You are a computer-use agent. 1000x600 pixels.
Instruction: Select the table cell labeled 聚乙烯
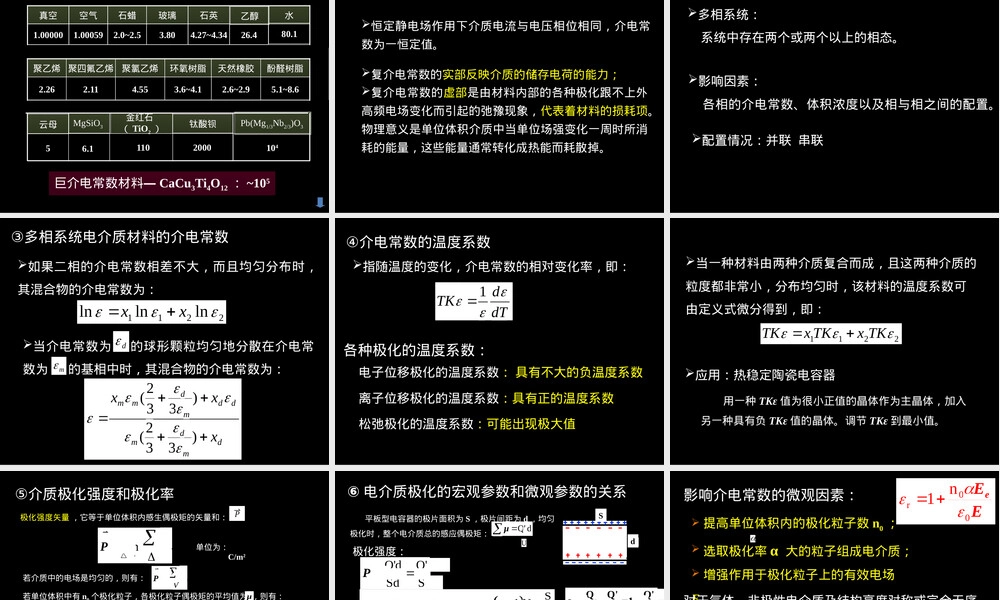[x=47, y=68]
